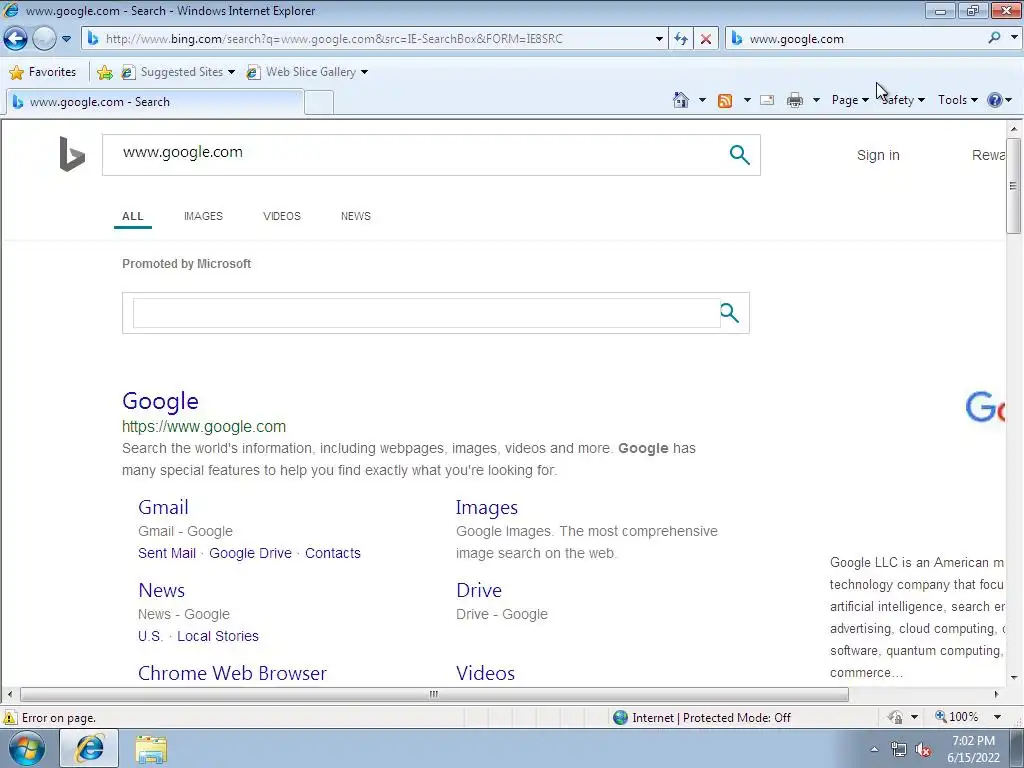The height and width of the screenshot is (768, 1024).
Task: Click the IE search box field
Action: pos(862,39)
